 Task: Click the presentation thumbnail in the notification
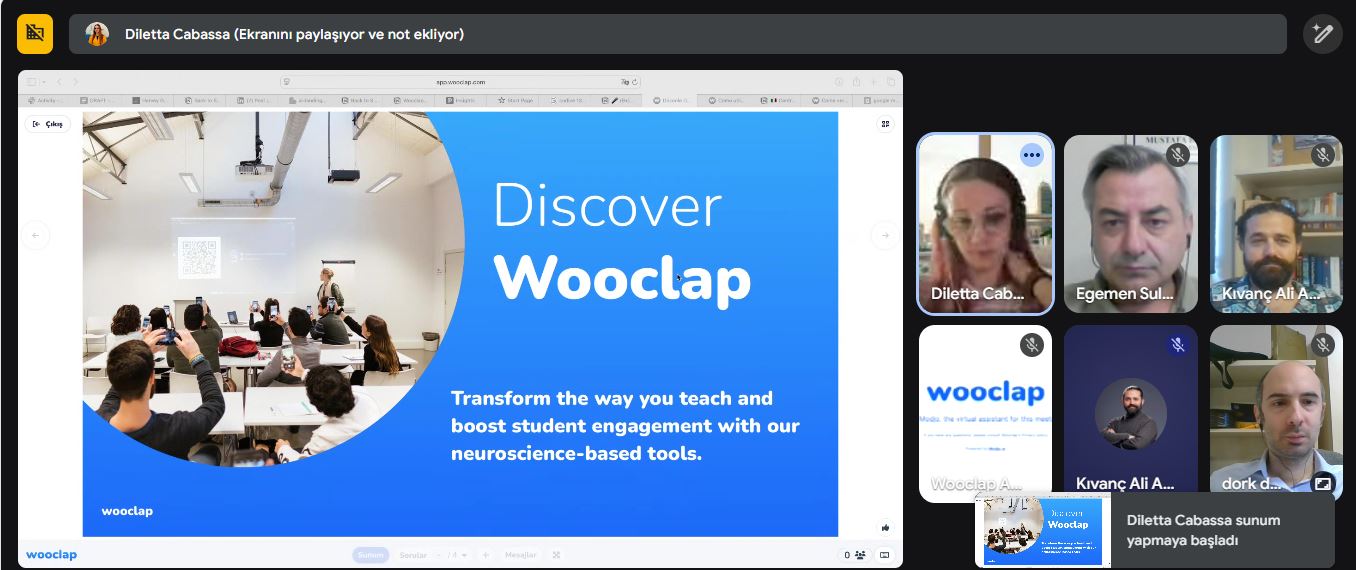pos(1042,531)
